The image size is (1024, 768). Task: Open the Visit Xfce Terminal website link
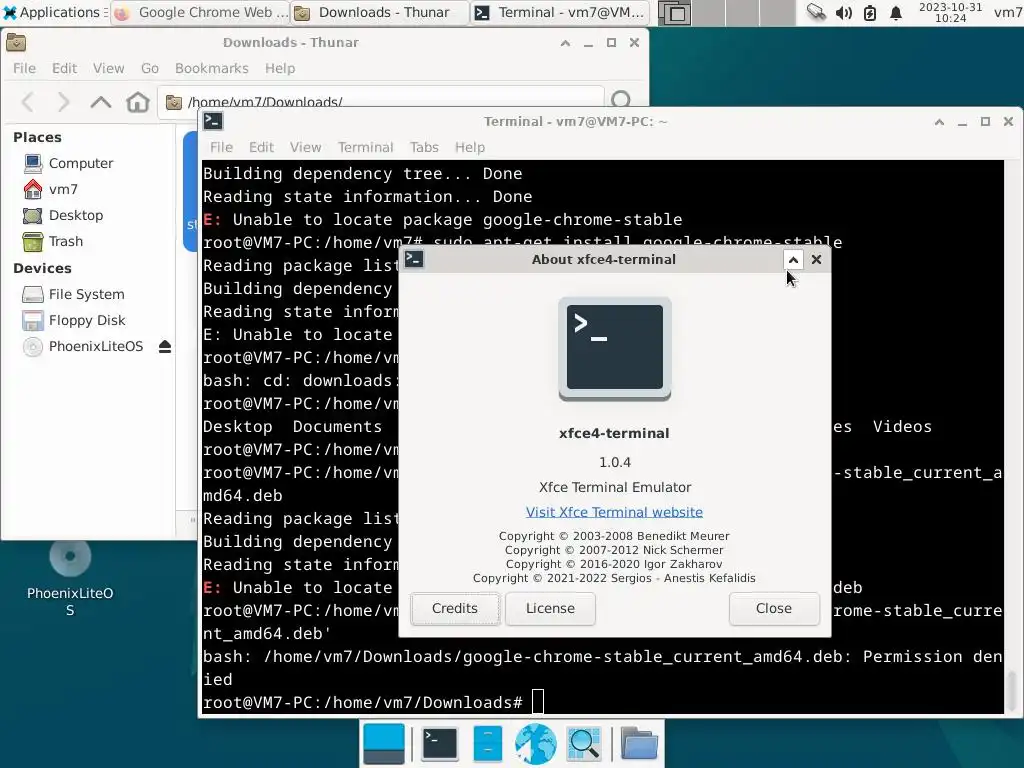615,512
